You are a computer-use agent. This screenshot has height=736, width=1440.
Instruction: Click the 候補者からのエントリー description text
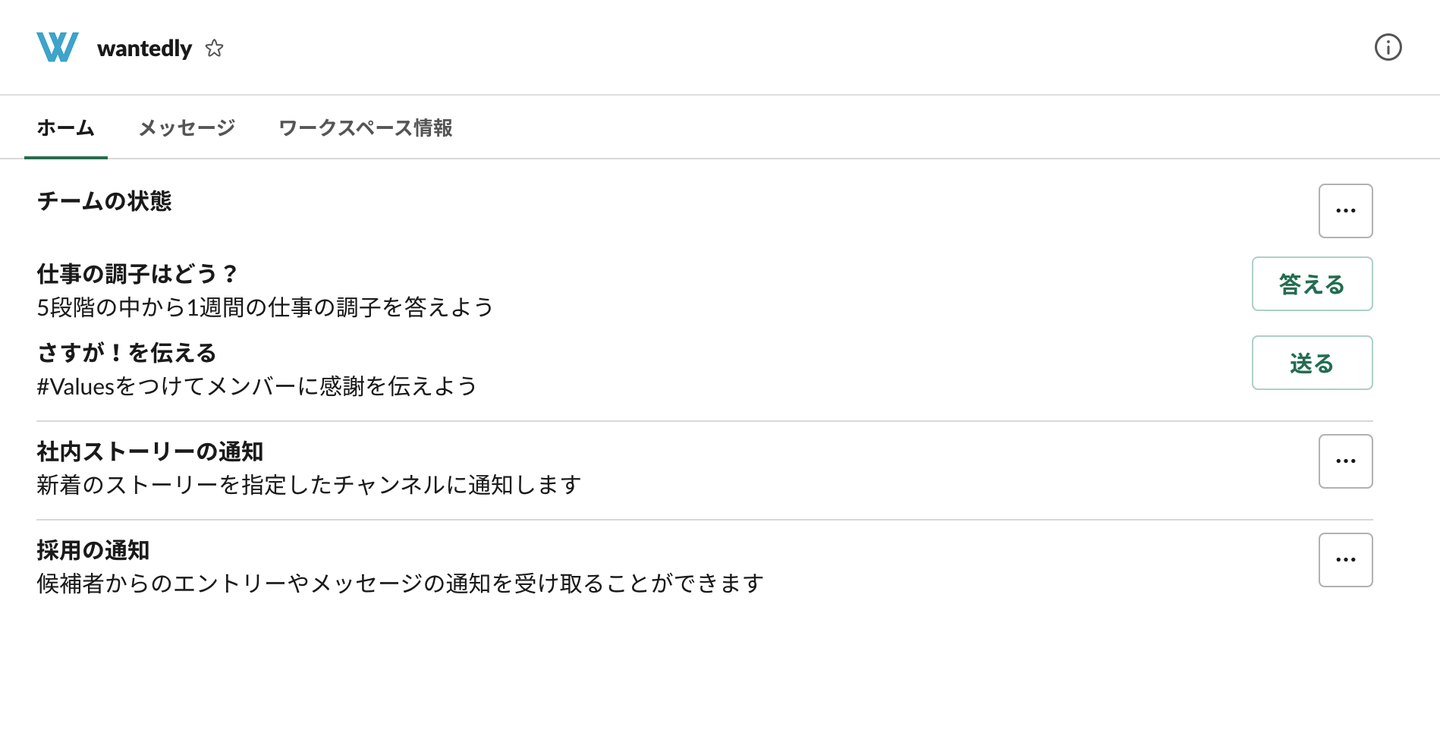[x=400, y=583]
